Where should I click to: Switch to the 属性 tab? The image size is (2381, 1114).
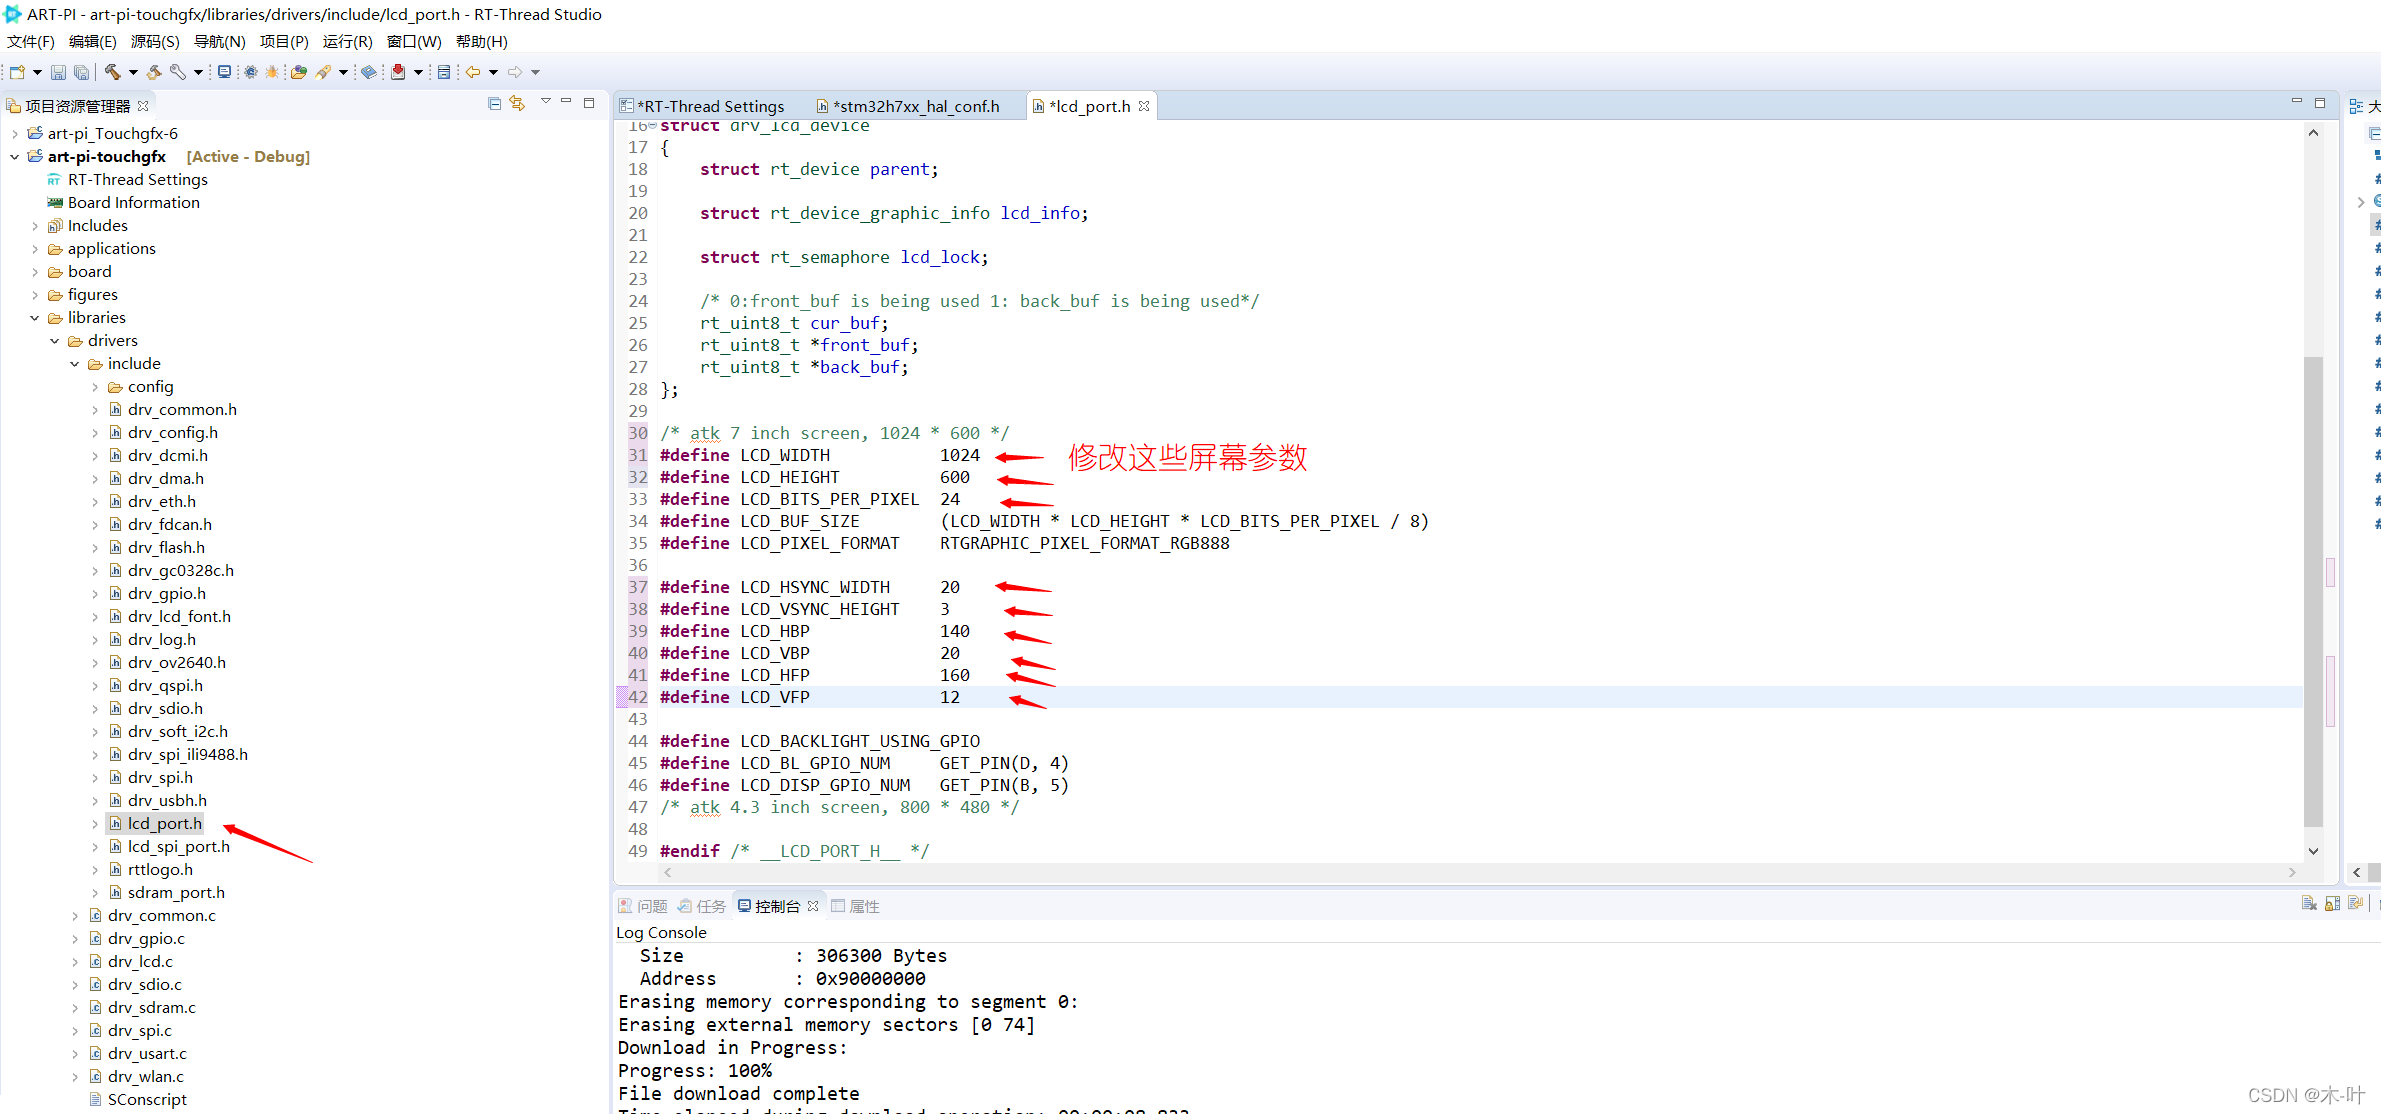point(856,907)
